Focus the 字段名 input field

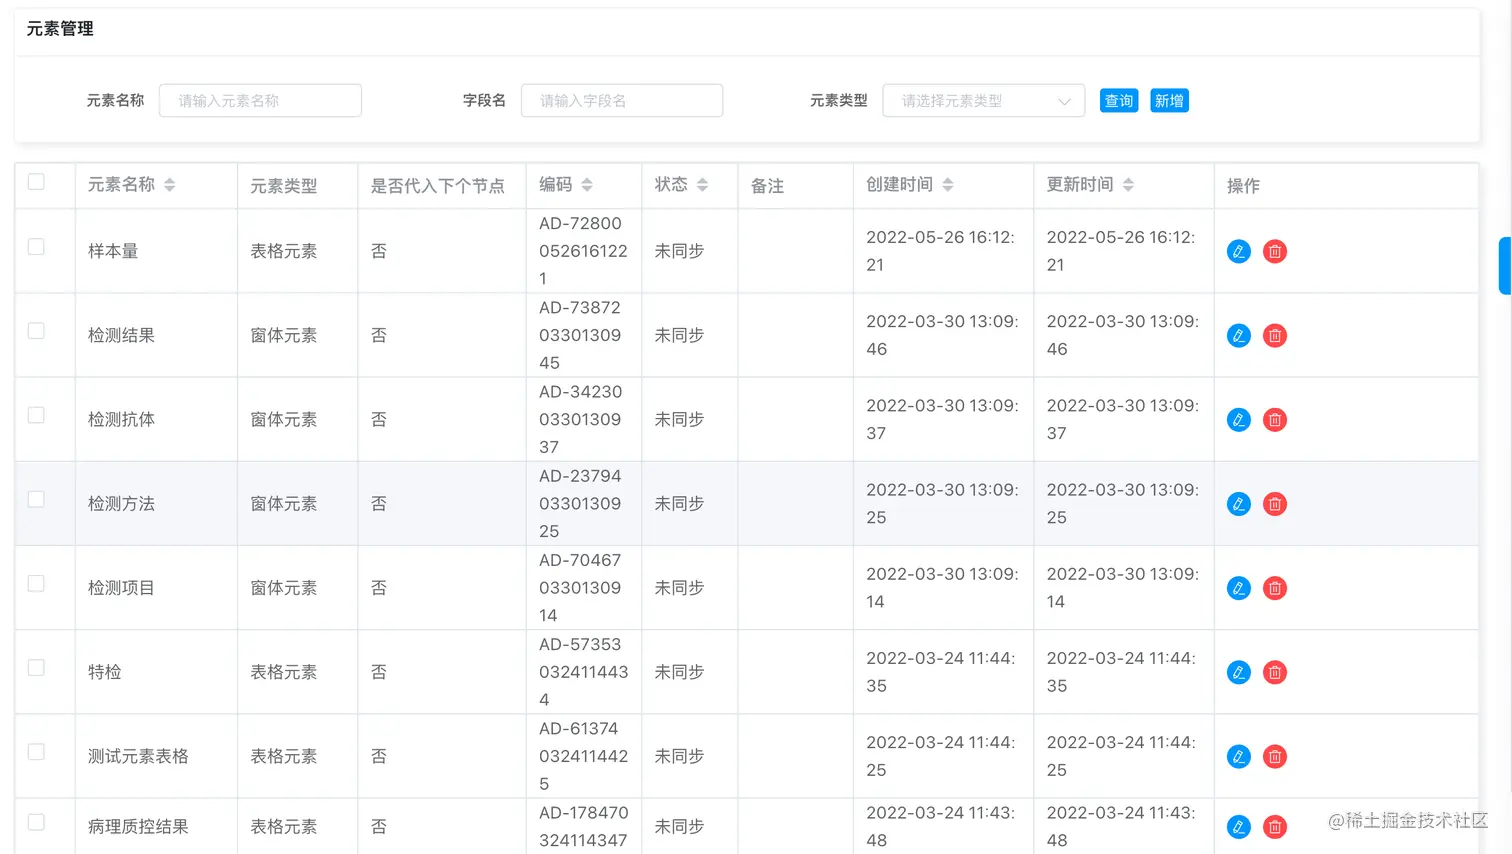(x=622, y=100)
